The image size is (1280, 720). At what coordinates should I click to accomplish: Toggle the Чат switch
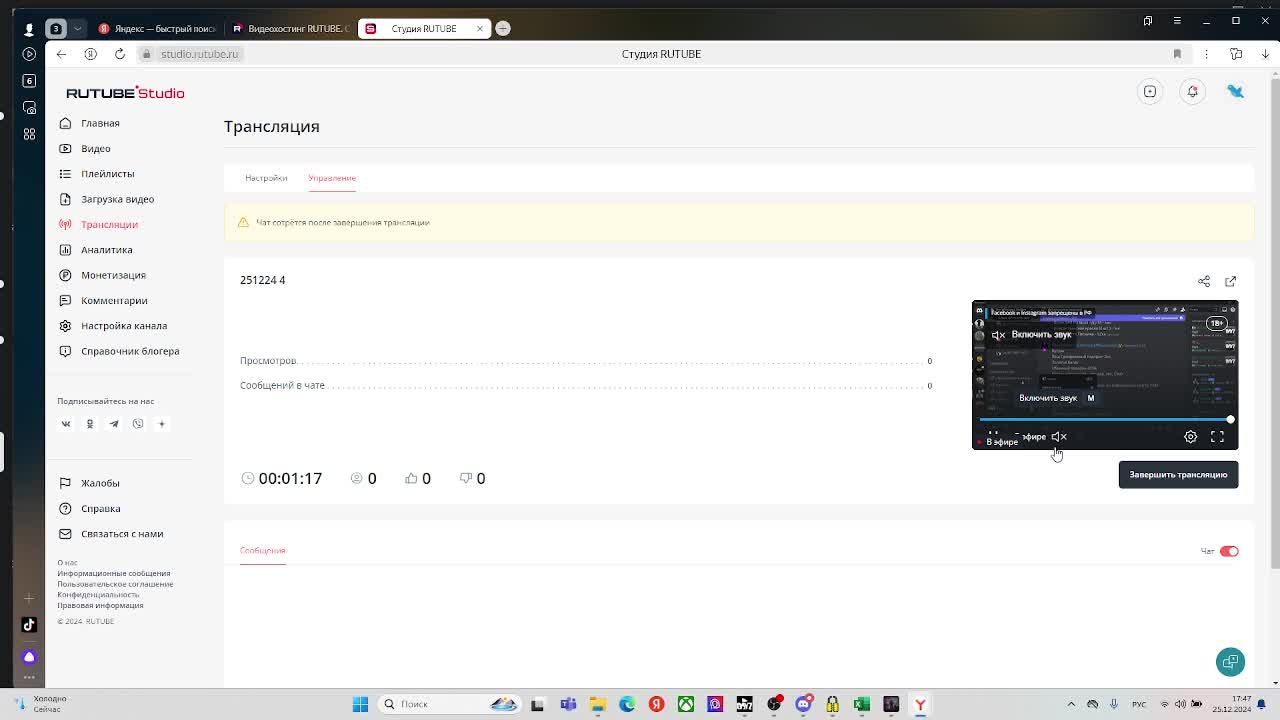(x=1229, y=551)
